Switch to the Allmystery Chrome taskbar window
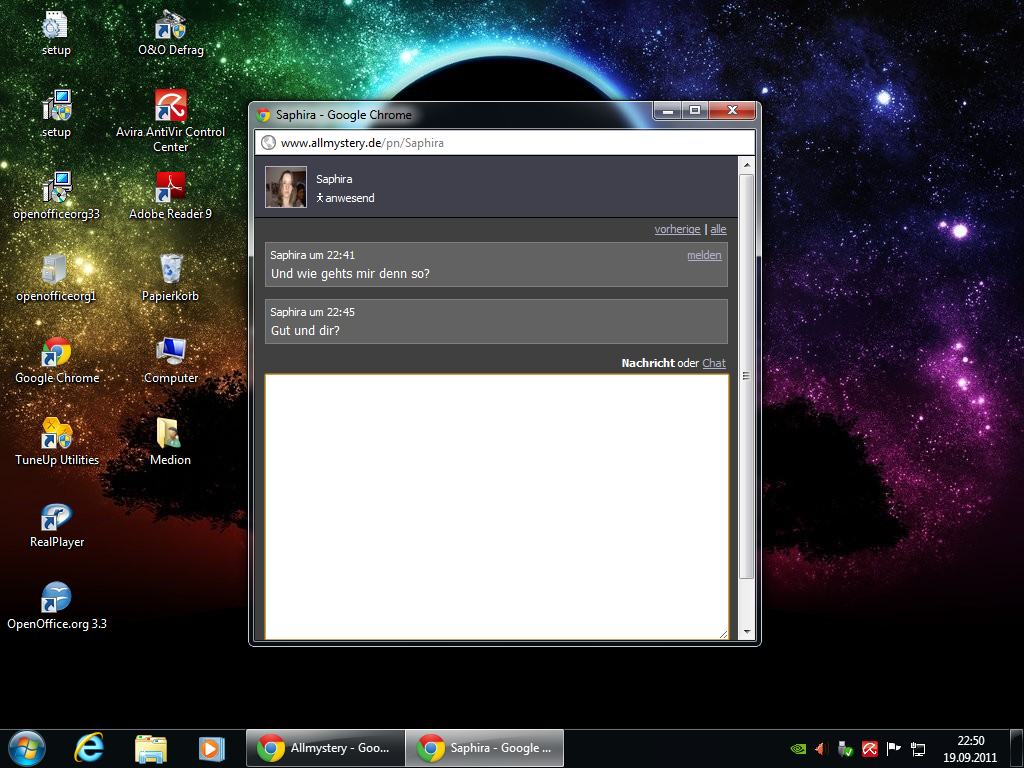Viewport: 1024px width, 768px height. point(325,748)
